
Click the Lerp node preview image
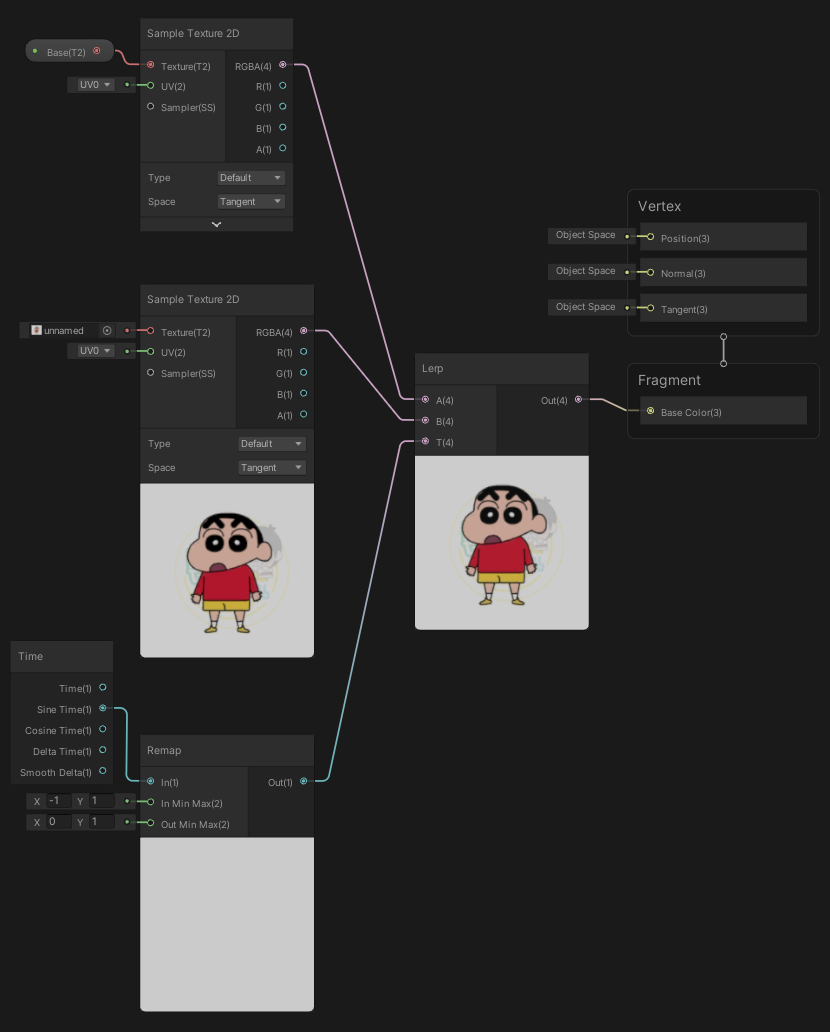point(502,542)
